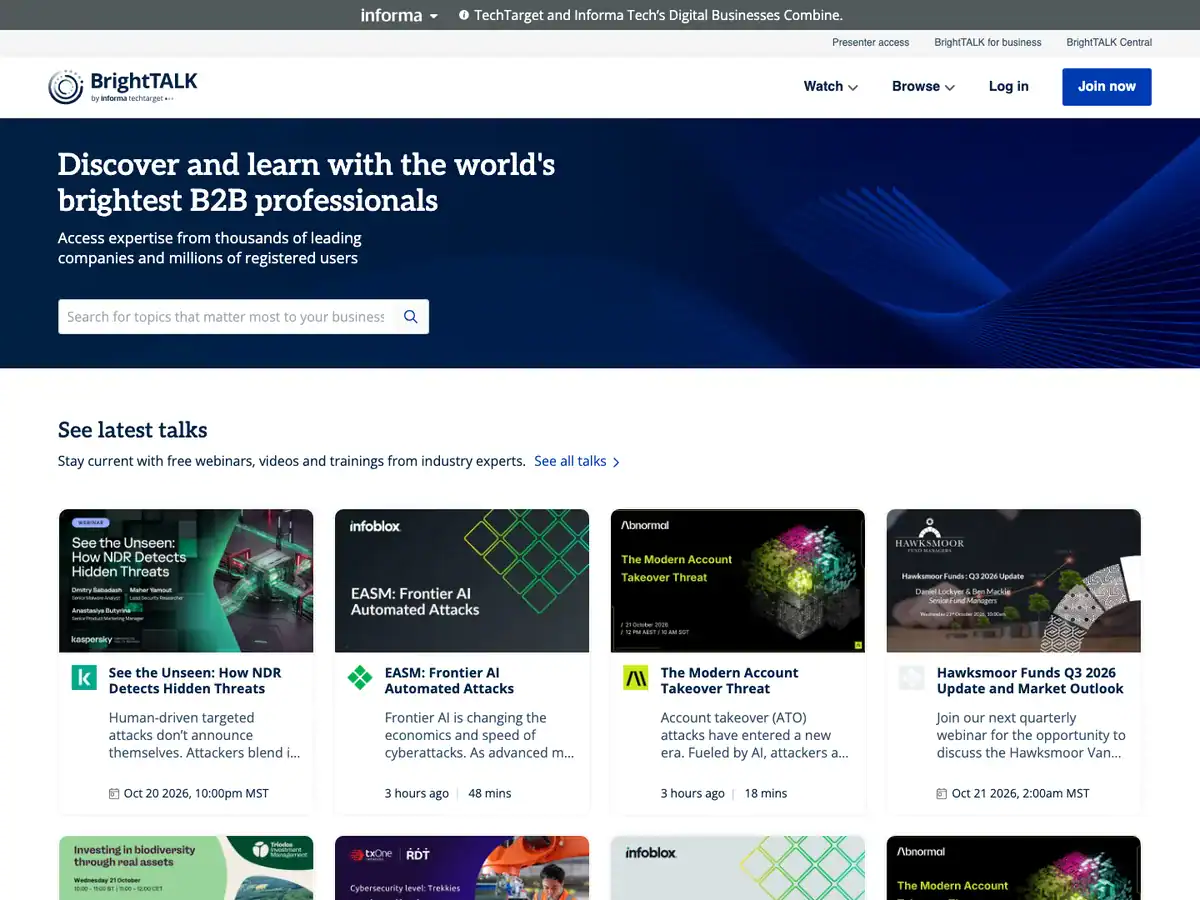1200x900 pixels.
Task: Click 18 mins duration text
Action: [x=766, y=793]
